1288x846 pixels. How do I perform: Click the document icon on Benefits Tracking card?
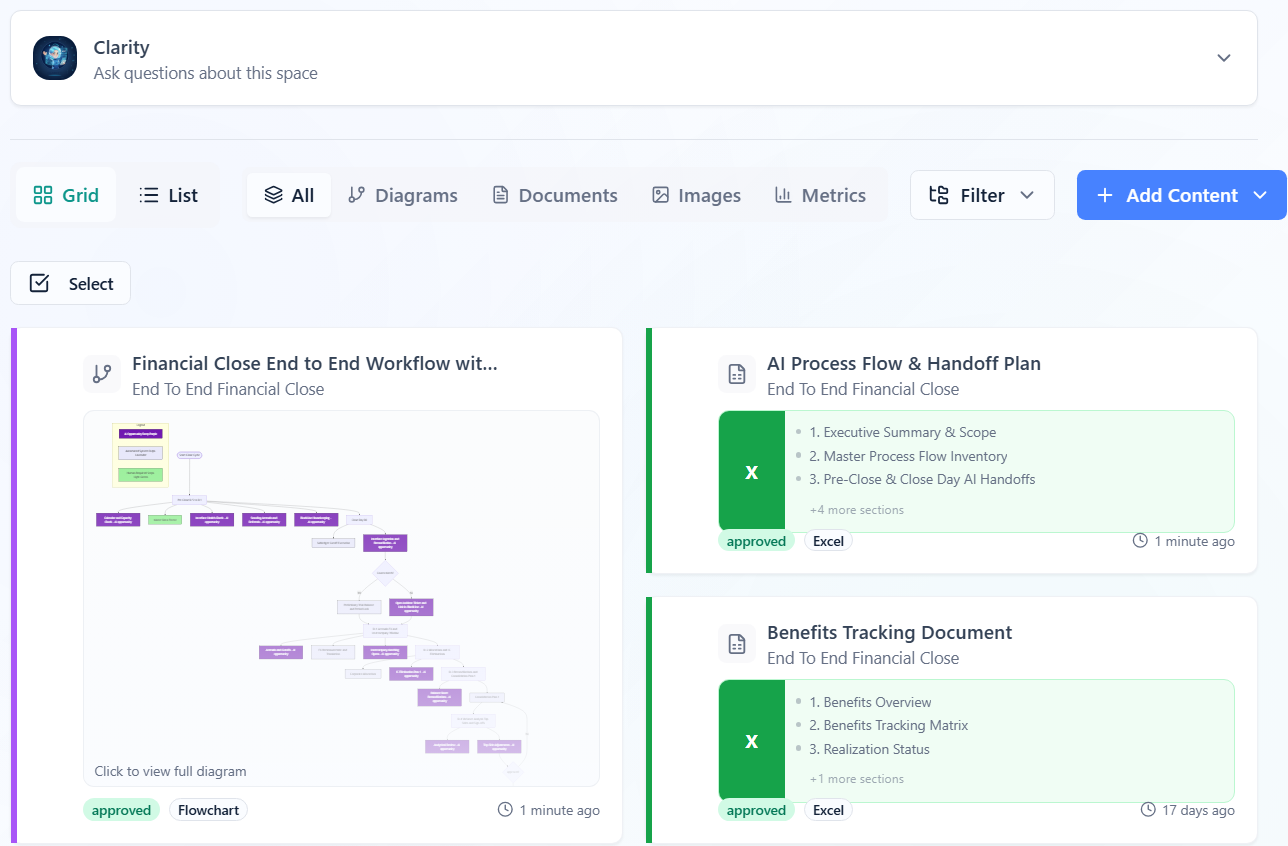(737, 643)
